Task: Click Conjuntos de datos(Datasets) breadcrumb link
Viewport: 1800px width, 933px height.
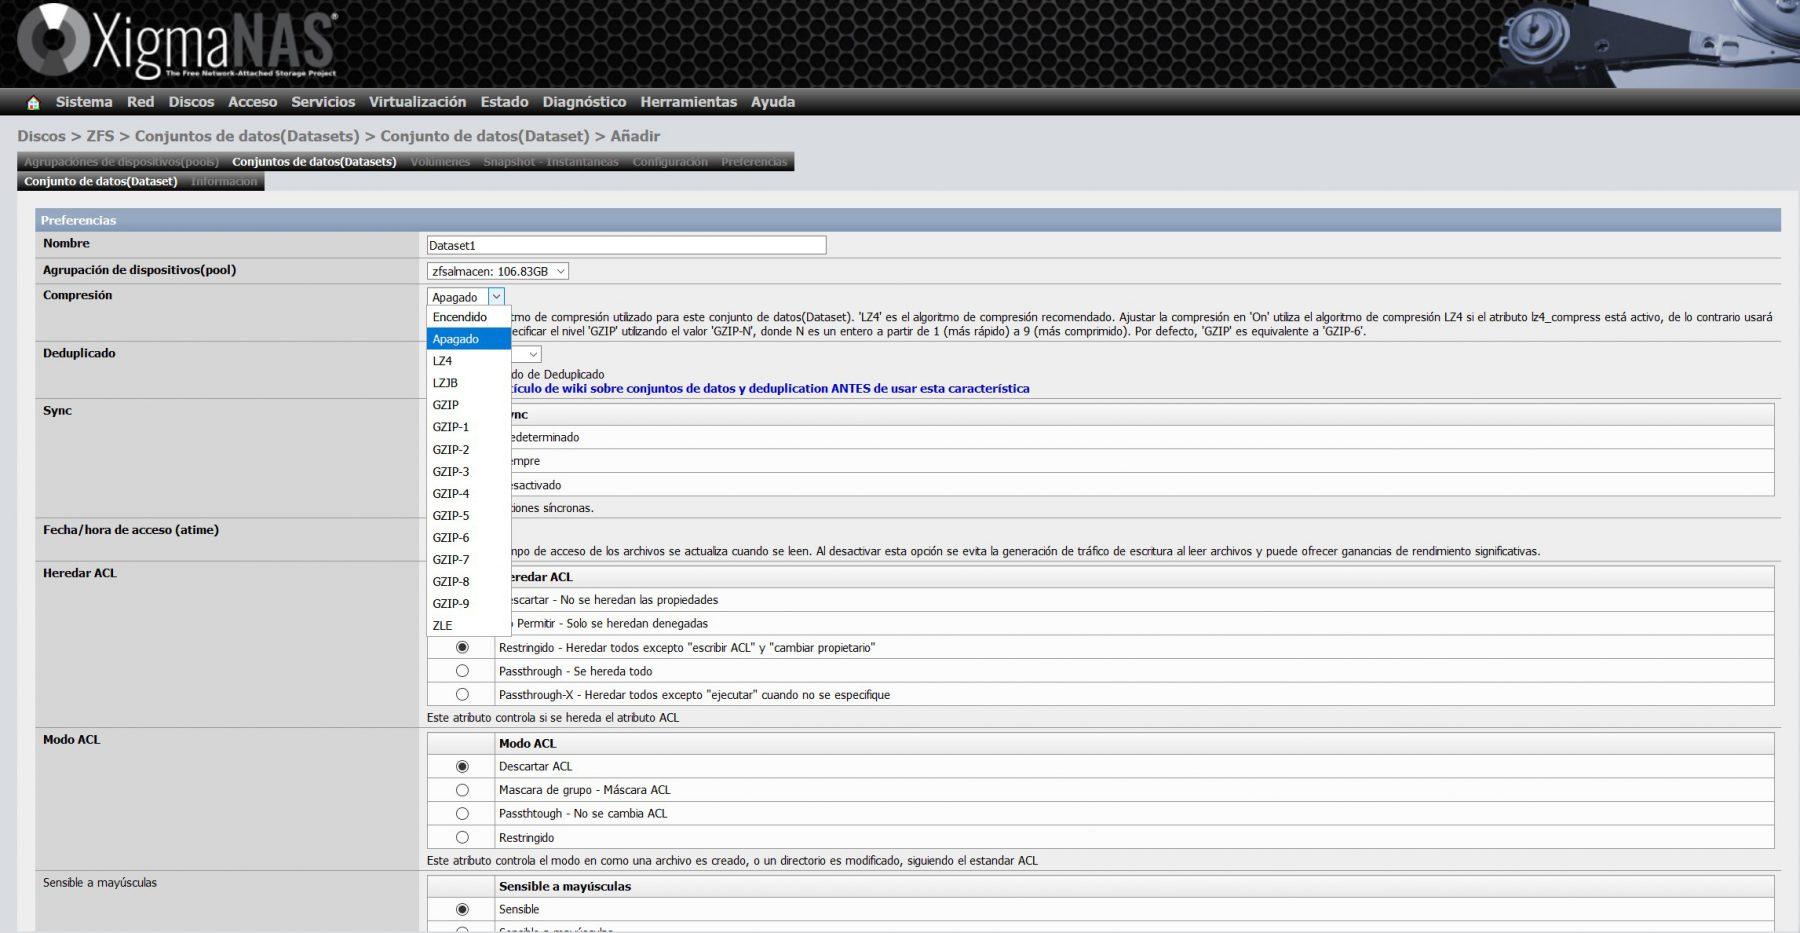Action: (x=247, y=136)
